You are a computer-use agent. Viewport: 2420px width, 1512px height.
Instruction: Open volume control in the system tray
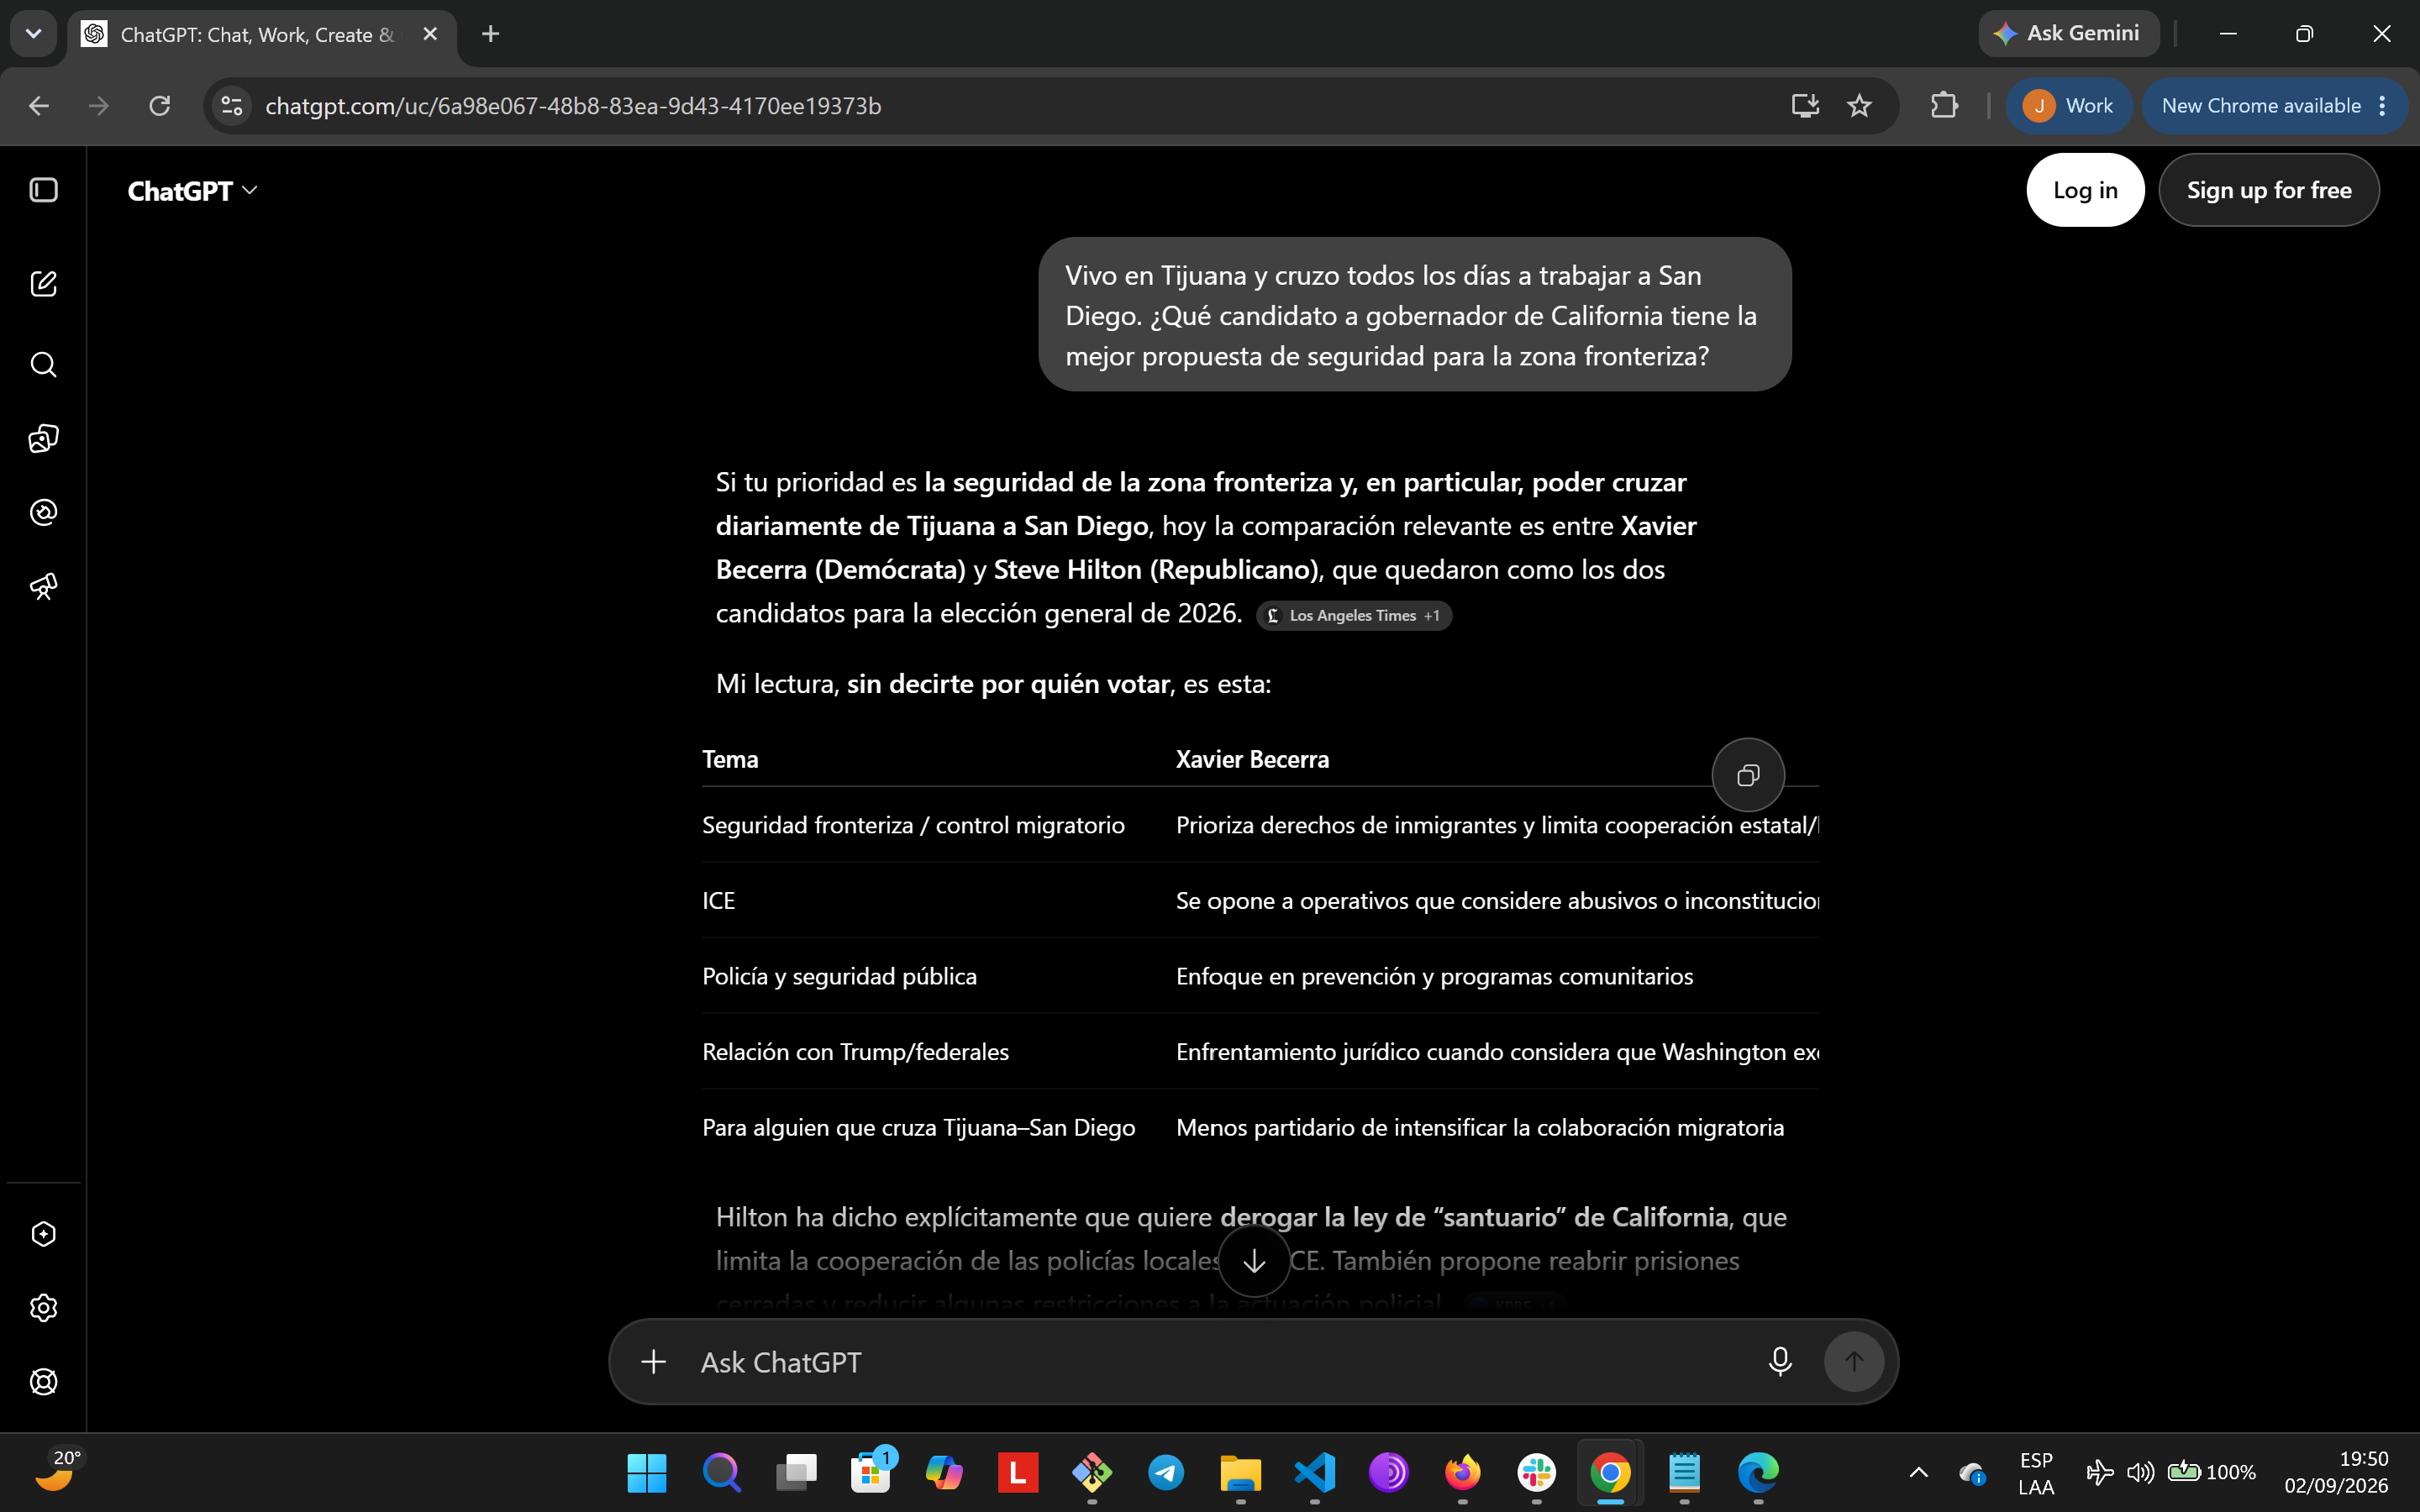point(2140,1472)
